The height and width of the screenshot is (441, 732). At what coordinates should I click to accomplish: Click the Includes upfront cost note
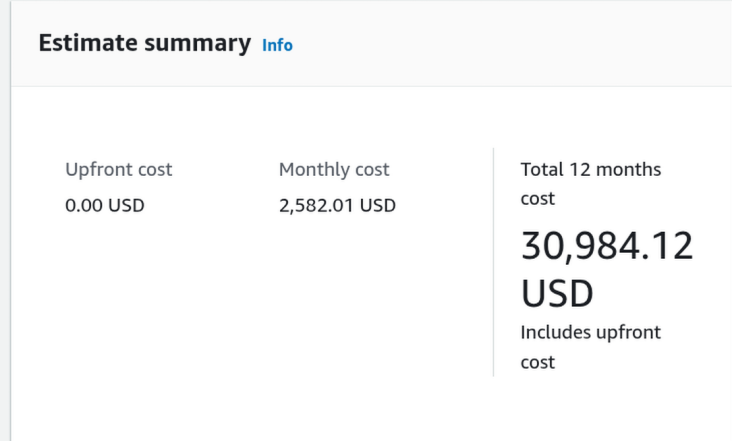coord(590,346)
